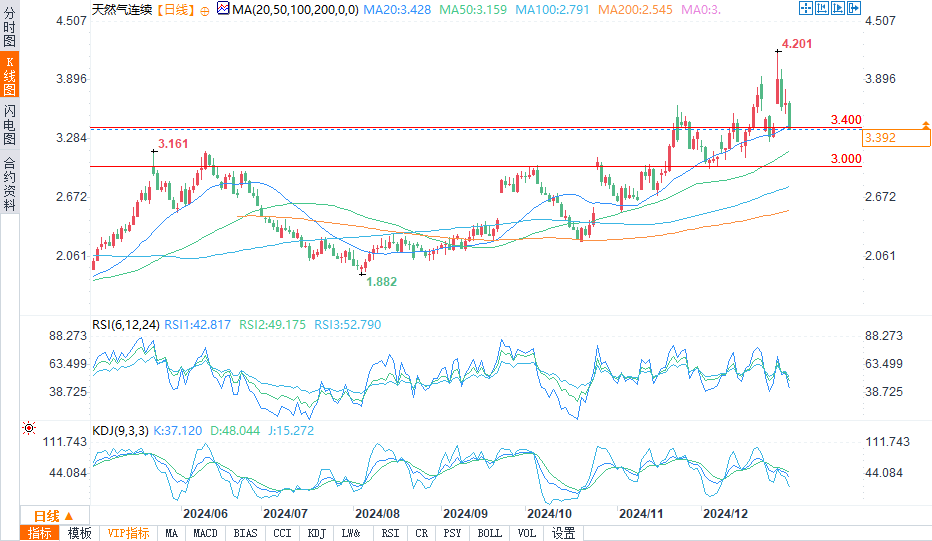Click the 3.161 peak price label
The image size is (932, 541).
pos(173,143)
